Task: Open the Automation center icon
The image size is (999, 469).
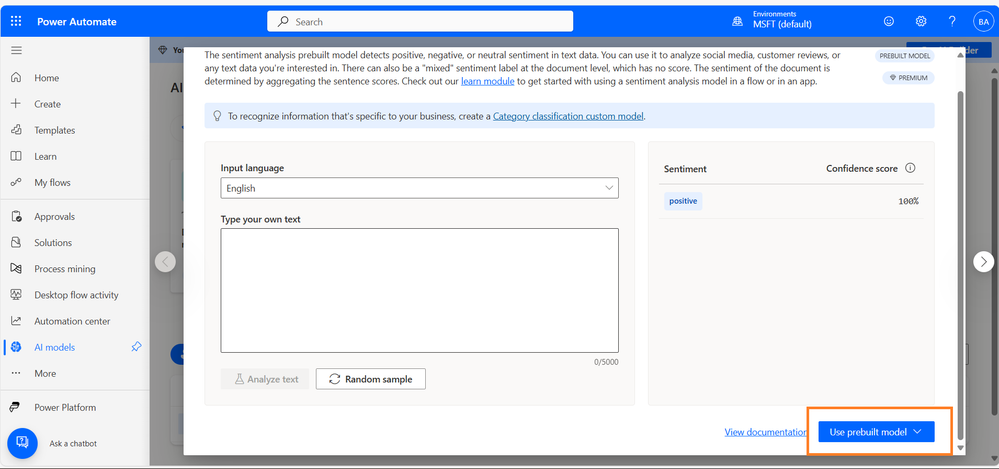Action: pos(17,321)
